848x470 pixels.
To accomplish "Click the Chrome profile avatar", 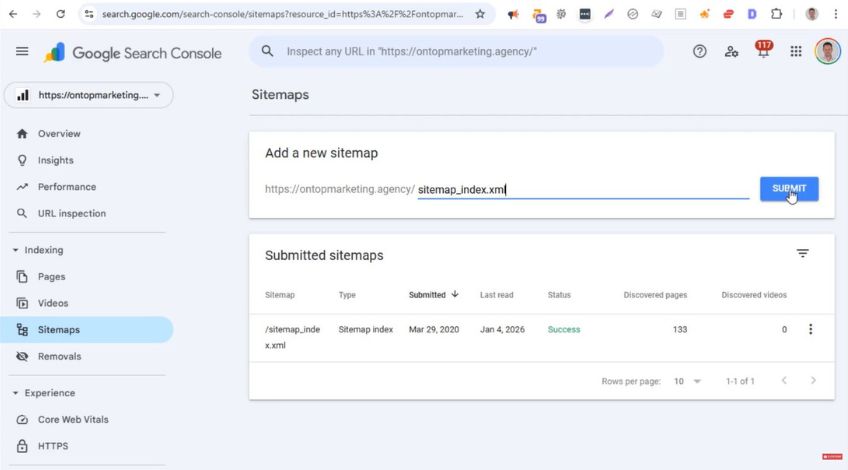I will [811, 14].
